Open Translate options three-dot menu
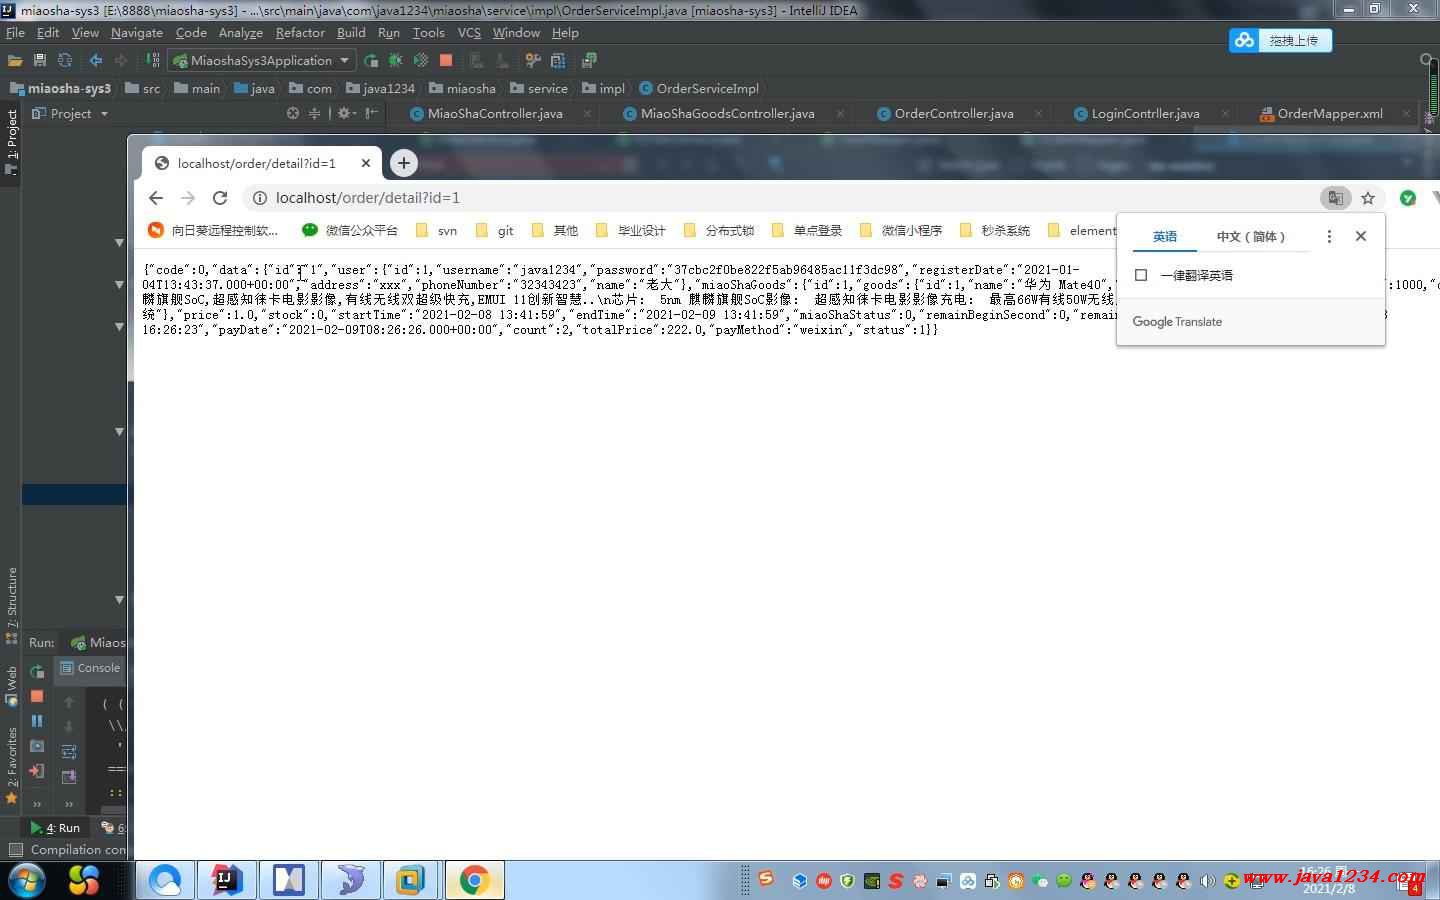This screenshot has width=1440, height=900. pos(1329,236)
